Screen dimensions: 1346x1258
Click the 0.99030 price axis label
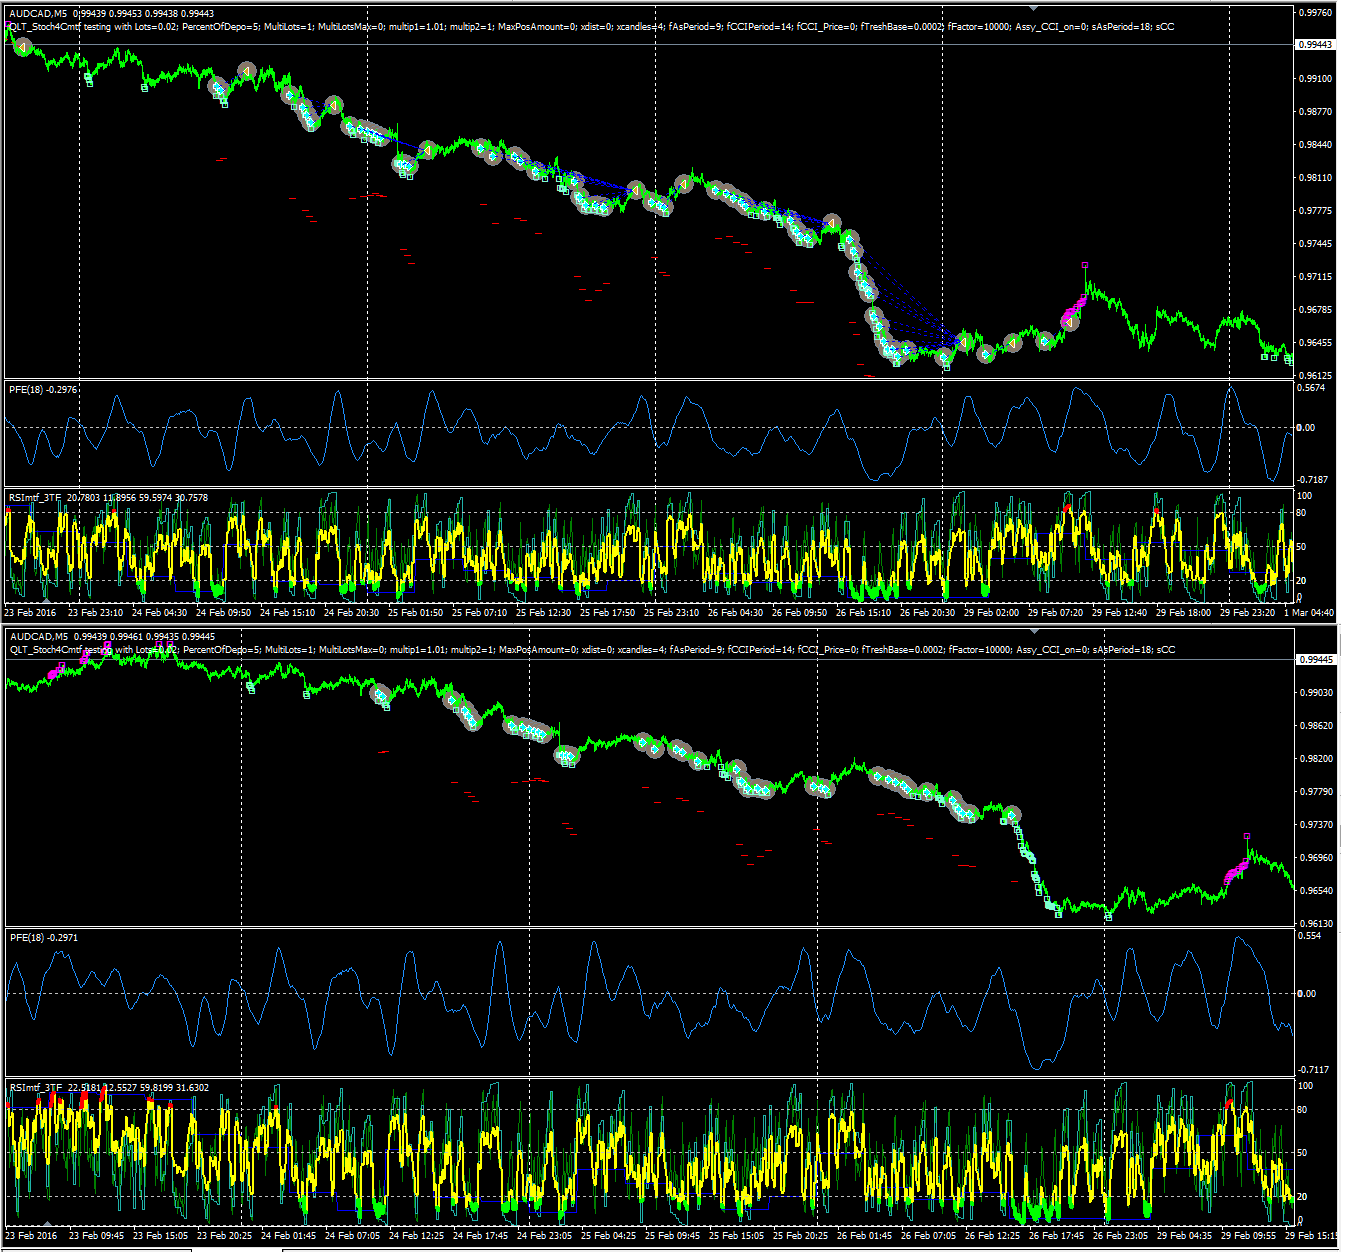click(x=1315, y=693)
